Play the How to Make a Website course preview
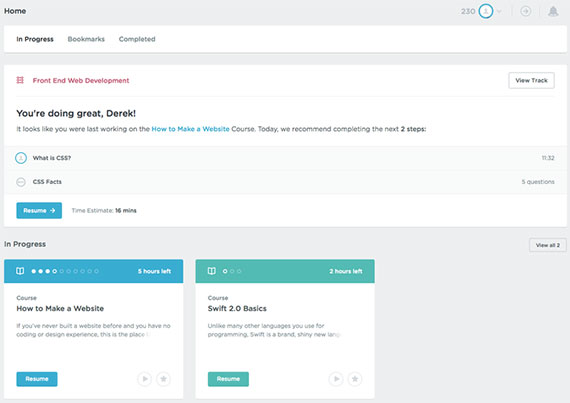 [x=145, y=379]
